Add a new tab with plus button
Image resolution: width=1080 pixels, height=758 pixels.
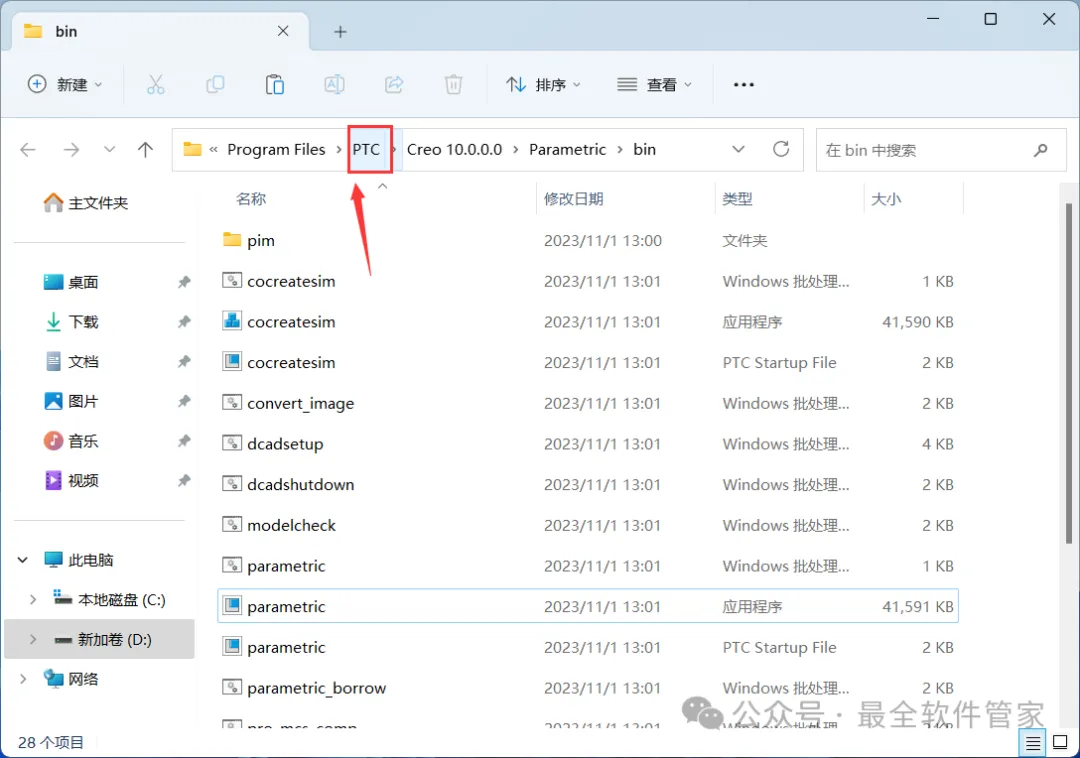point(340,32)
